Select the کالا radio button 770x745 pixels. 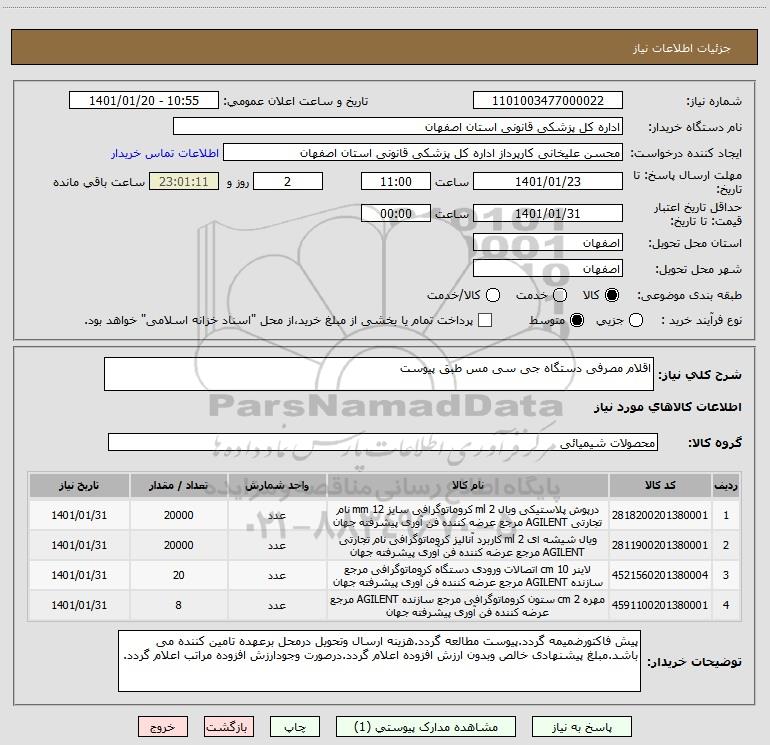(x=612, y=295)
